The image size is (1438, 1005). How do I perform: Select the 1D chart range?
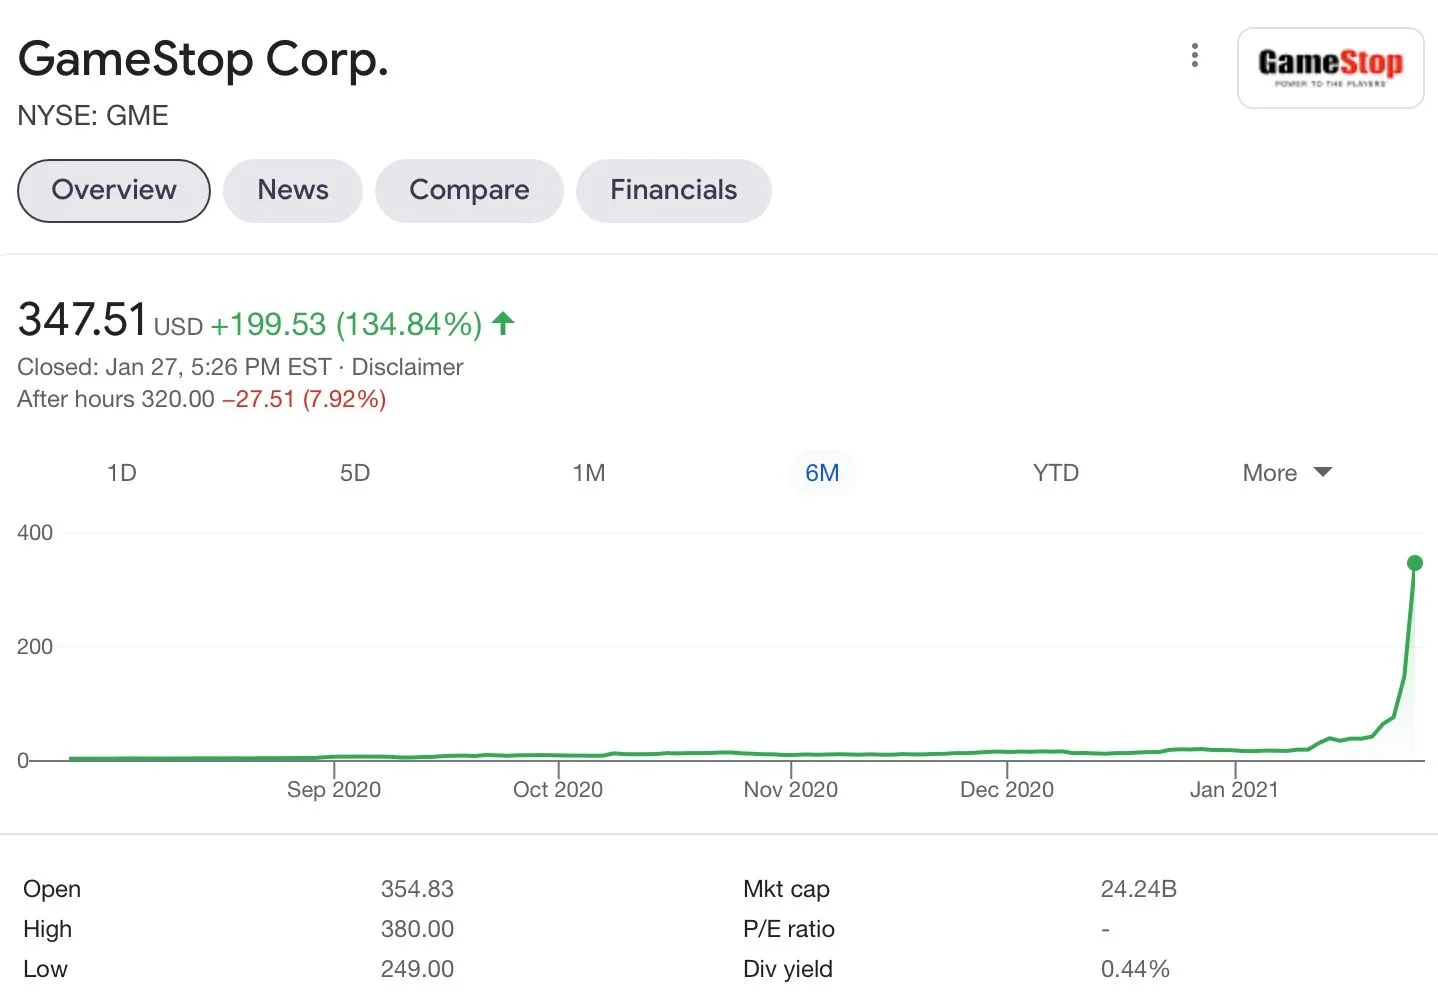(121, 473)
